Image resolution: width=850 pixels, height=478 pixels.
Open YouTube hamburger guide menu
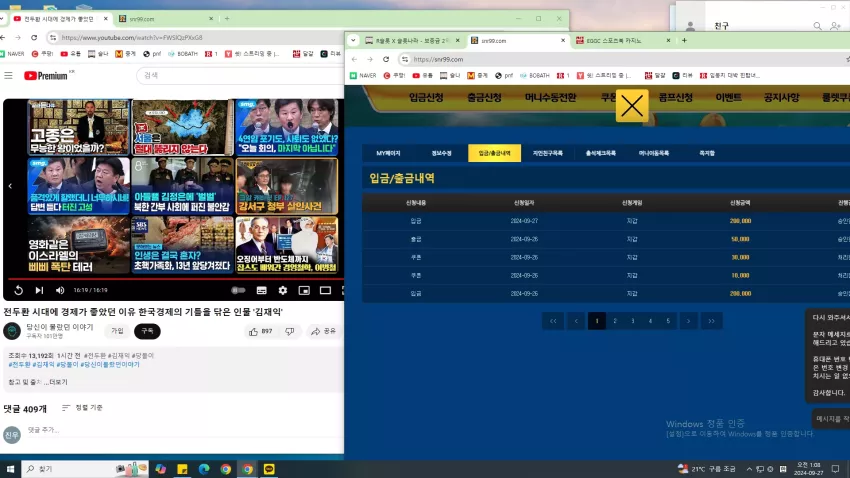(8, 75)
